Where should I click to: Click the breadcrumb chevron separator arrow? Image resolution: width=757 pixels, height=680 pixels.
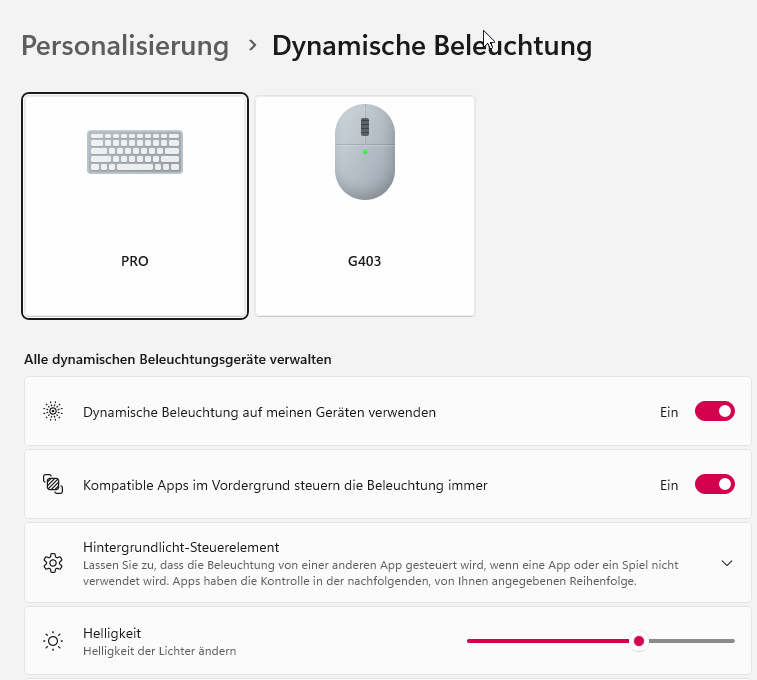252,45
